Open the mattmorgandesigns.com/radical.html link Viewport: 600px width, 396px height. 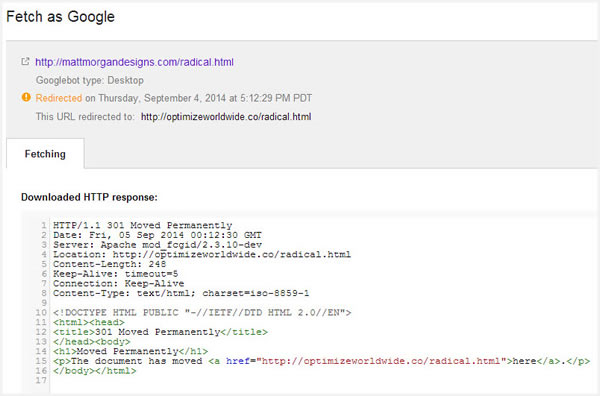(x=134, y=62)
